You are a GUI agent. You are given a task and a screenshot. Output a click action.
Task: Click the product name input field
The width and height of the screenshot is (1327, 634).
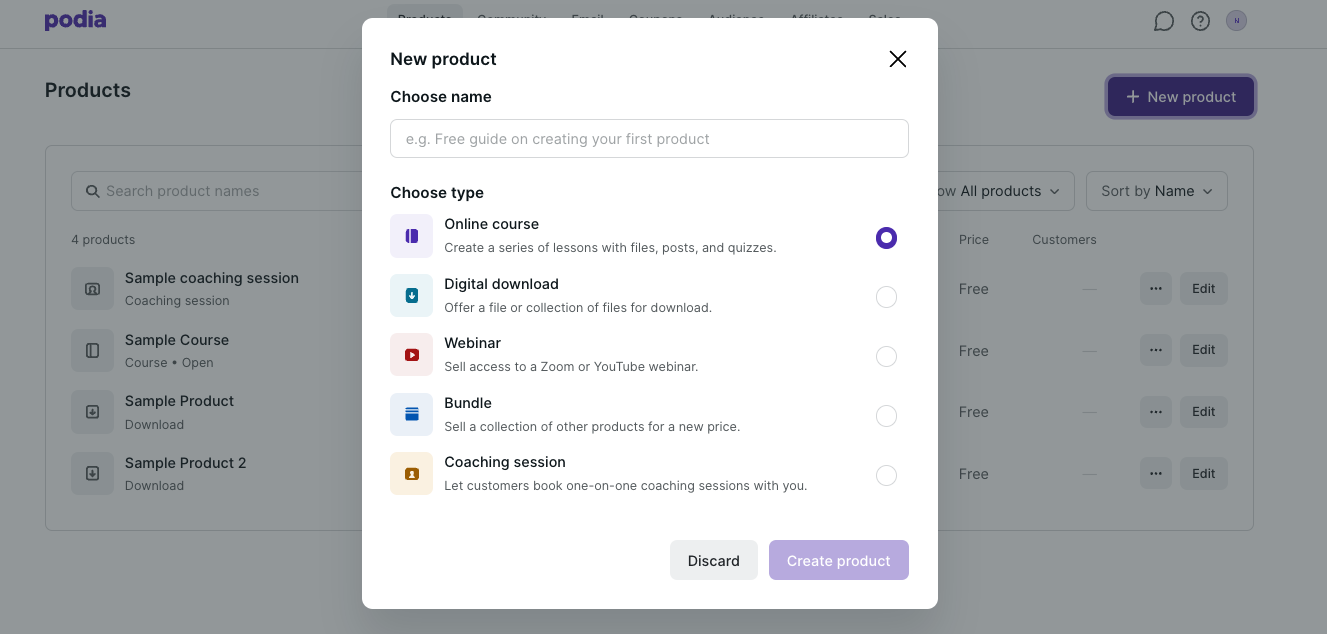(649, 139)
